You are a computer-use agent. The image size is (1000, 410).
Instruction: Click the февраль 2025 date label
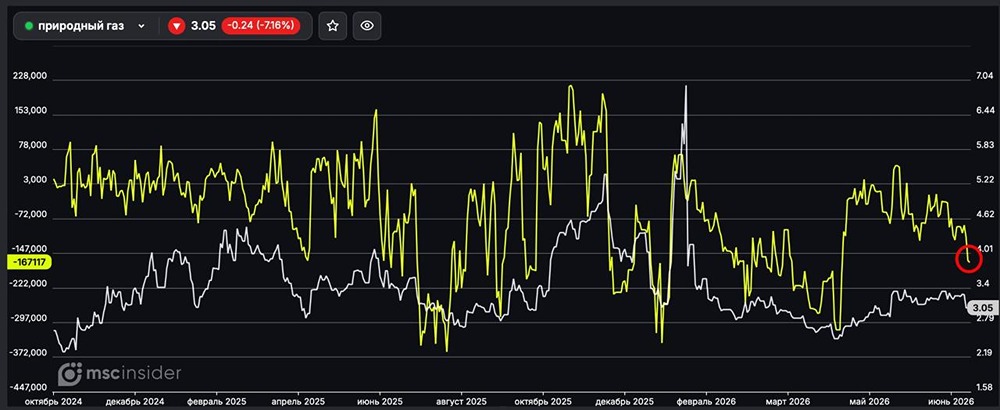tap(217, 402)
